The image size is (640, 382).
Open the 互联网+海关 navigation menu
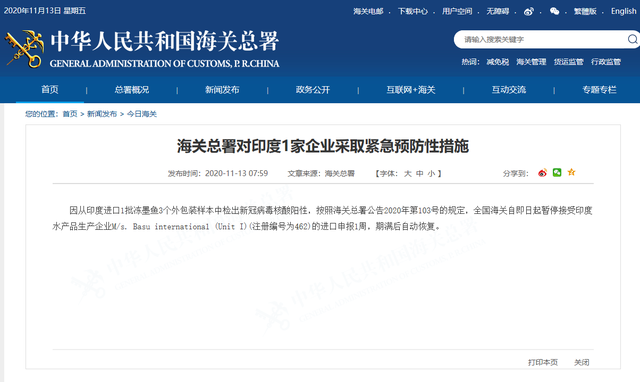[411, 90]
